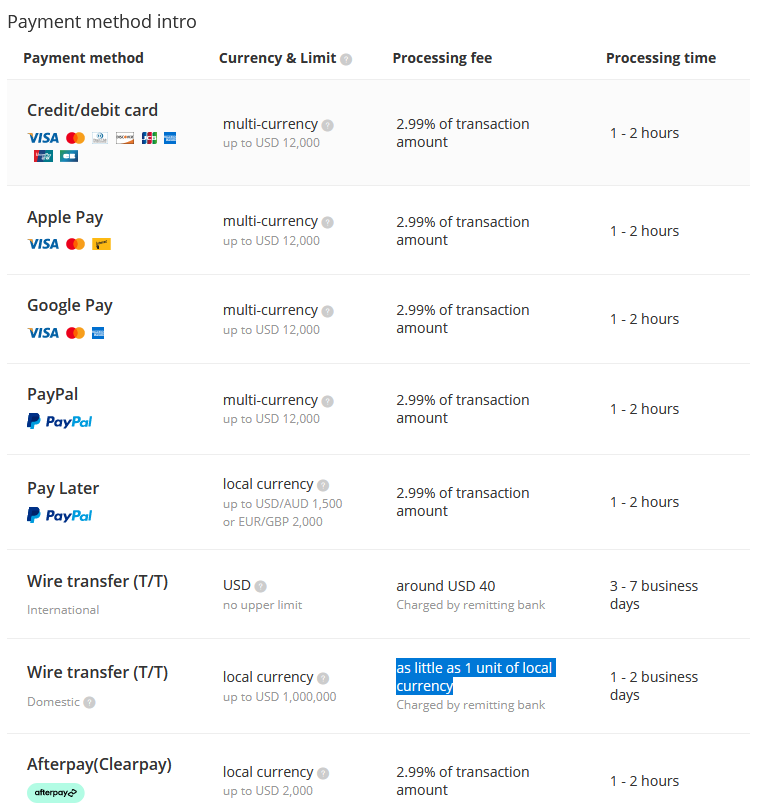
Task: Click help icon next to Domestic label
Action: click(x=89, y=702)
